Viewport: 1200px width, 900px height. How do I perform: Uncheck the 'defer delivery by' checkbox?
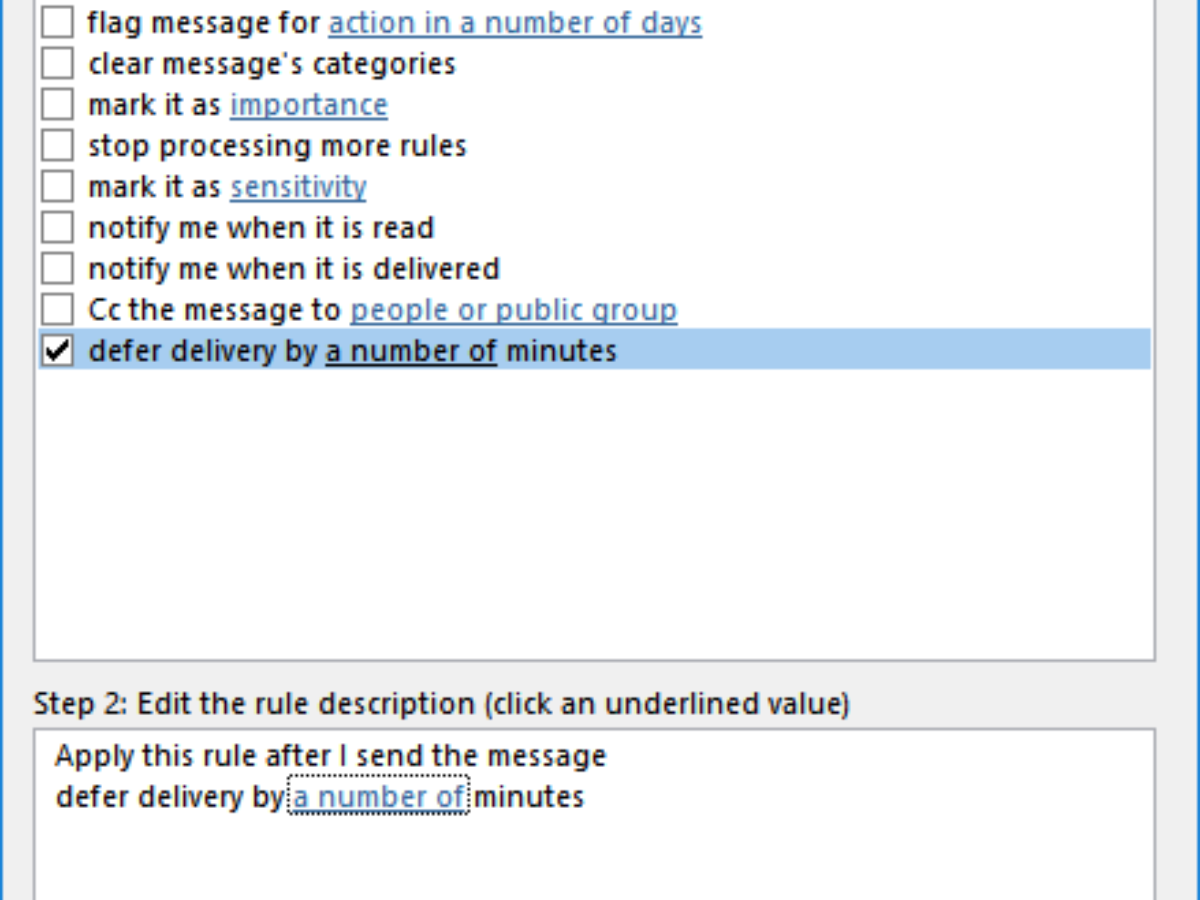tap(57, 350)
